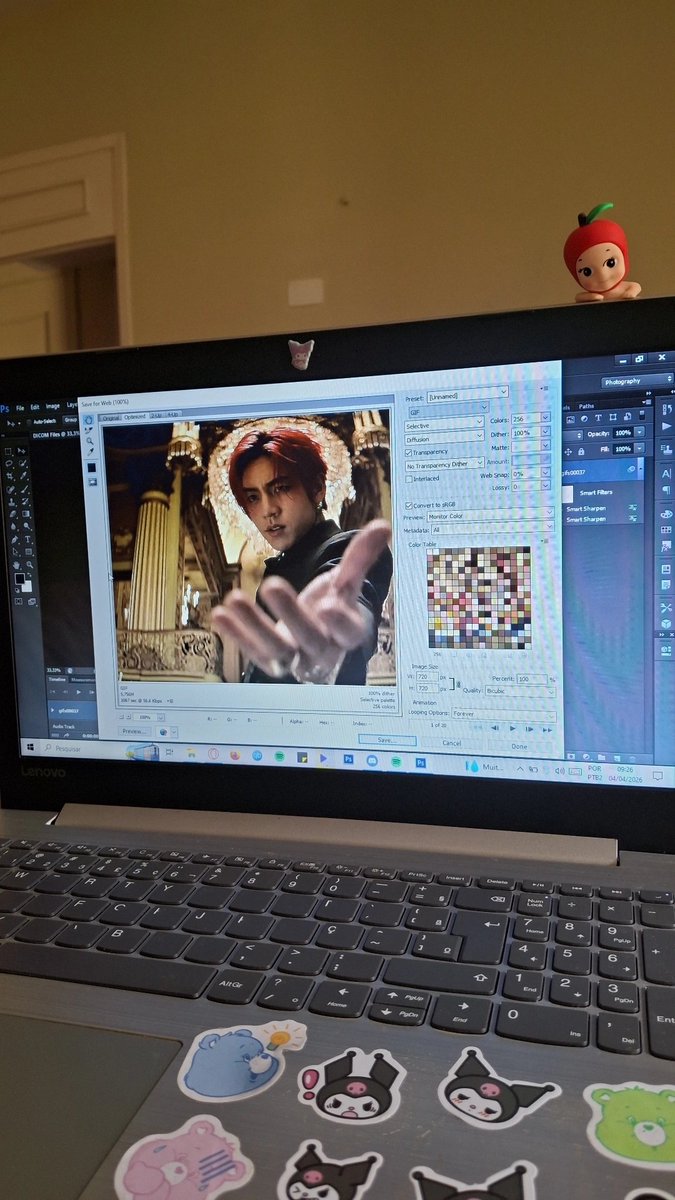Click the Percent field showing 100

coord(530,679)
